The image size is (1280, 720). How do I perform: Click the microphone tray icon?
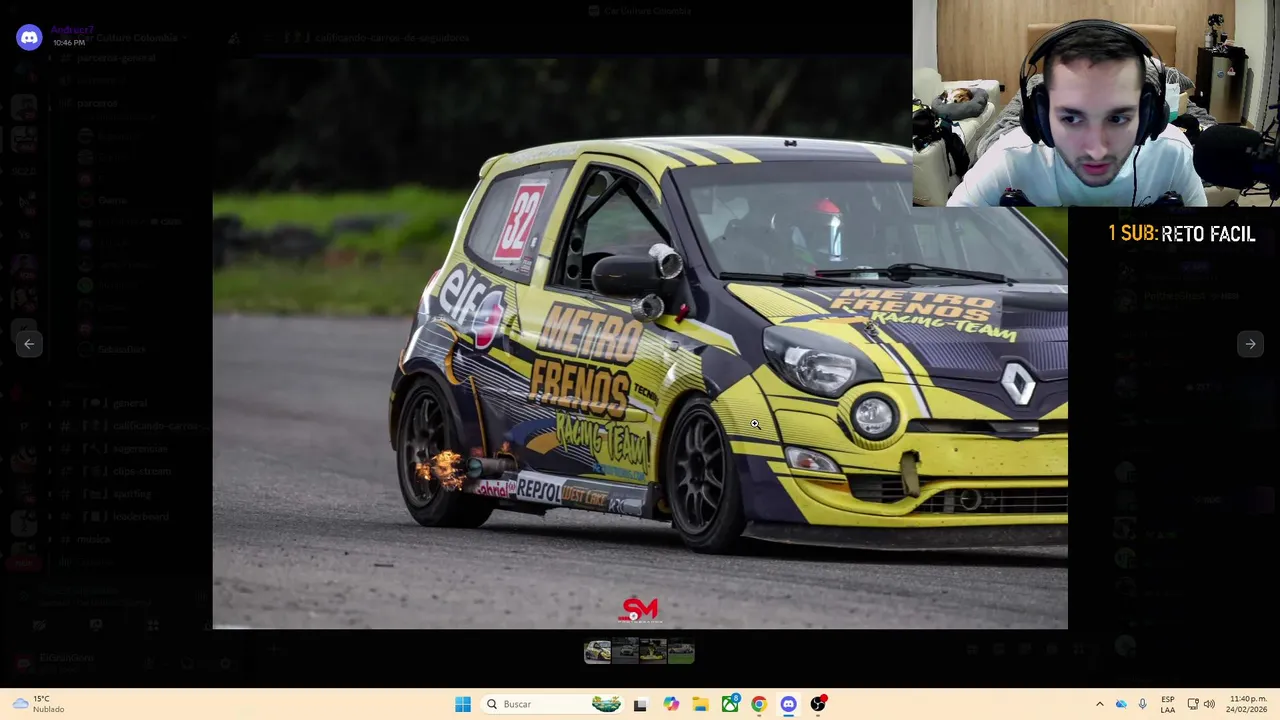point(1142,704)
